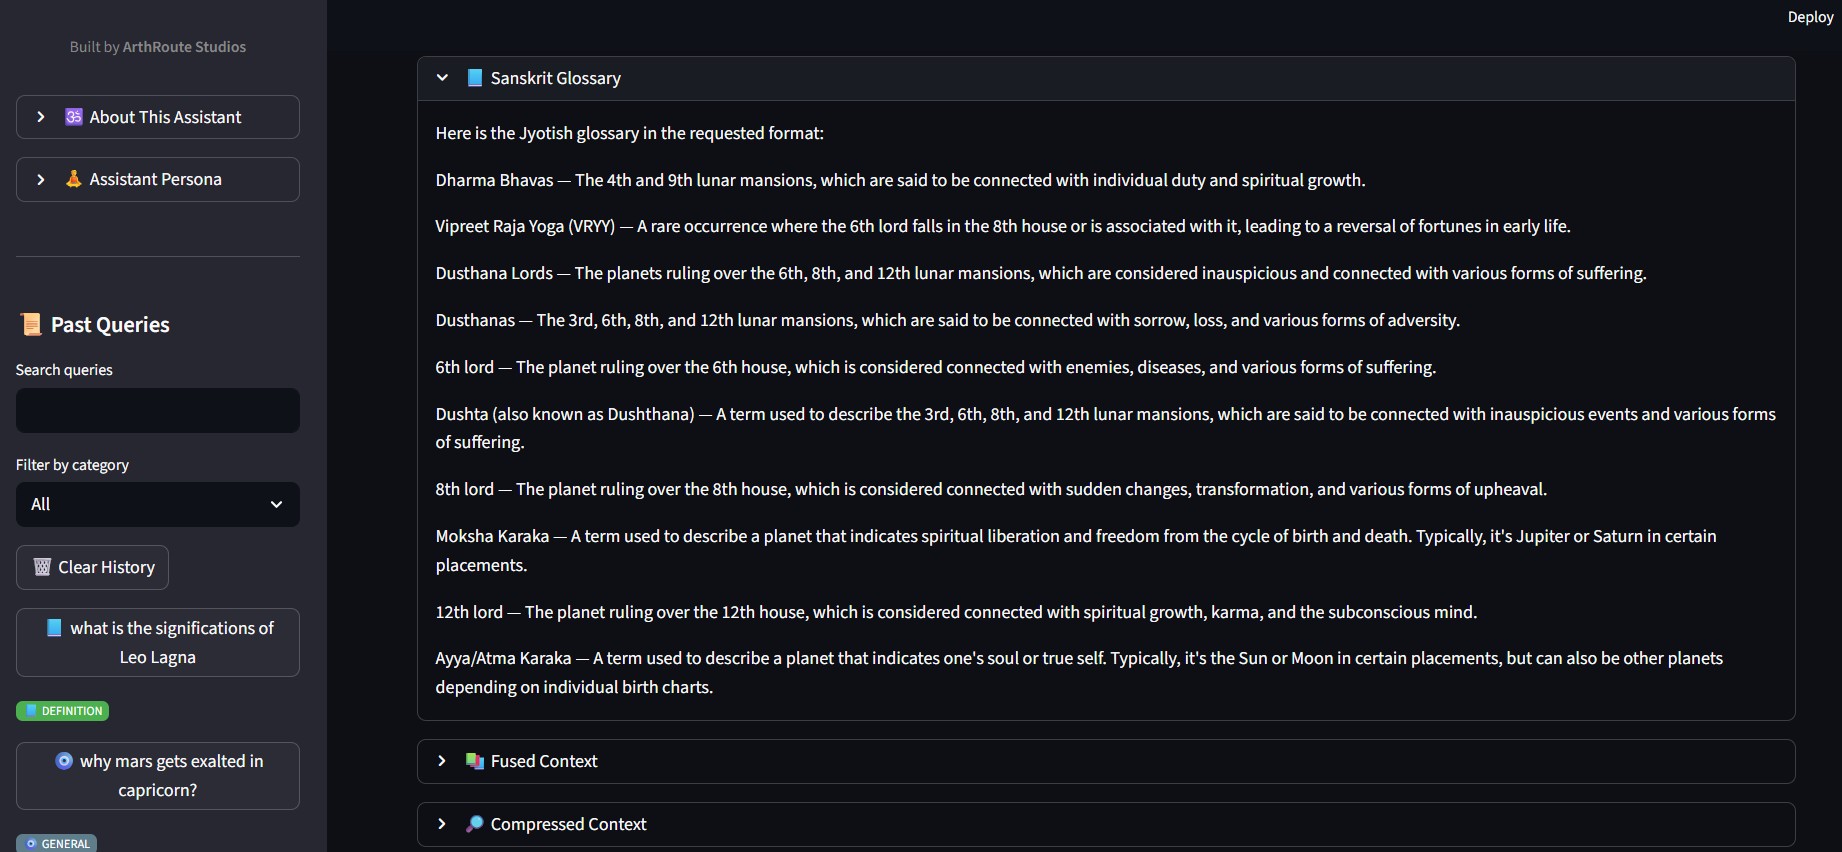Select the persona figure icon on Assistant Persona
The height and width of the screenshot is (852, 1842).
(x=73, y=179)
